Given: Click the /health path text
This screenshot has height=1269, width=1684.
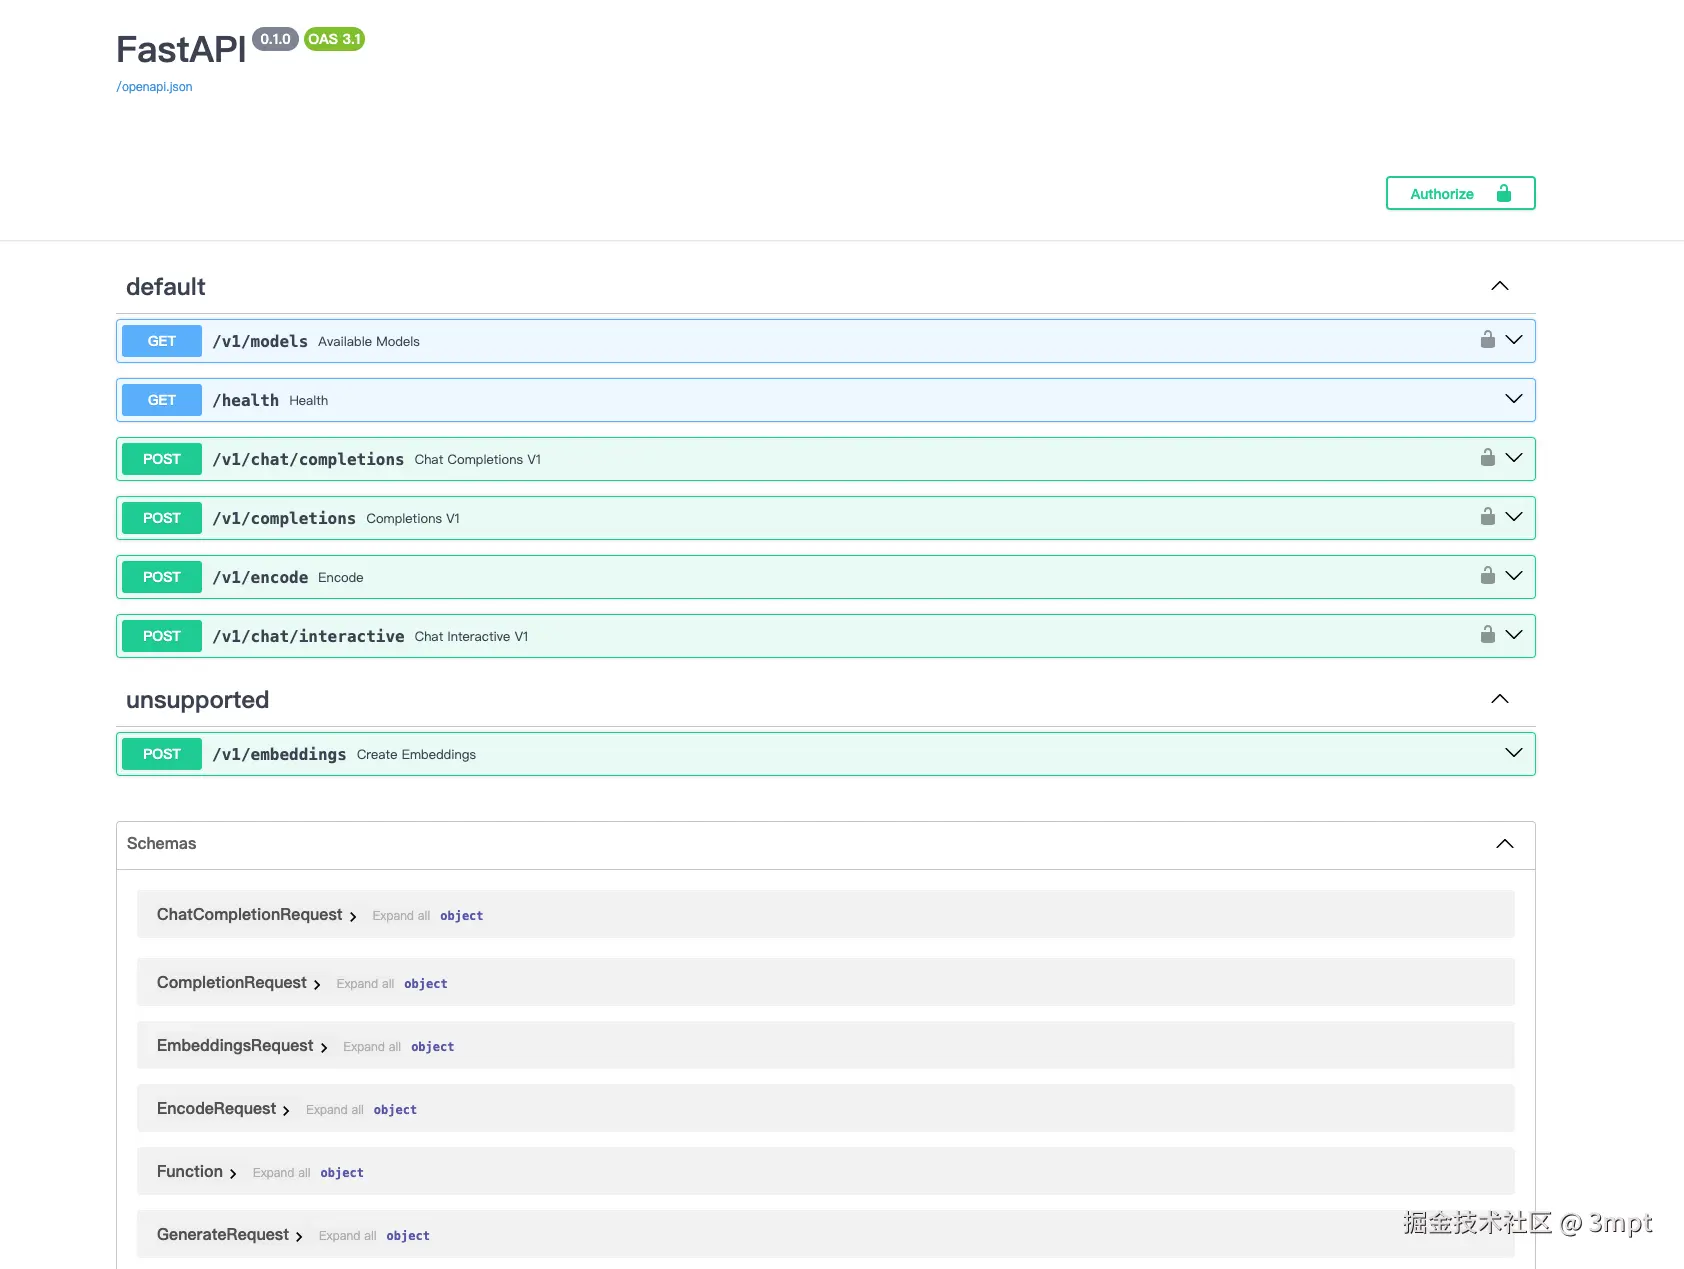Looking at the screenshot, I should click(x=245, y=401).
